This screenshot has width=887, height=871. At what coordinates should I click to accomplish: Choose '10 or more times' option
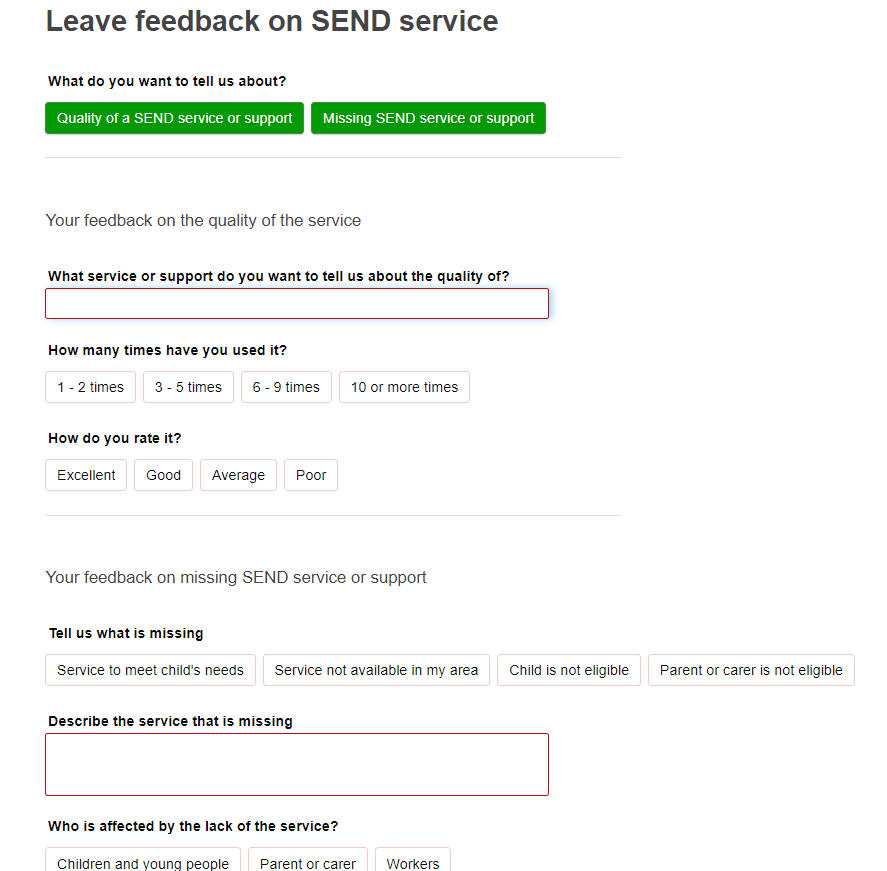[x=404, y=387]
